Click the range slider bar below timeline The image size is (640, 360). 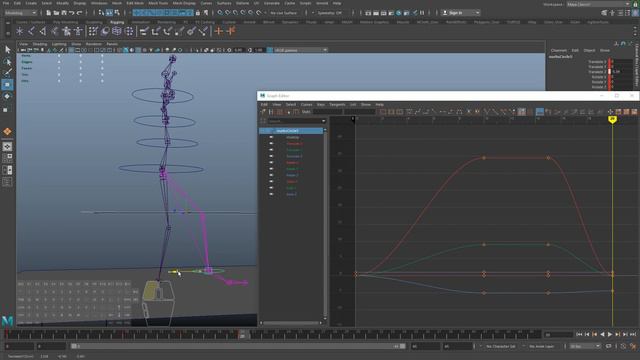[238, 346]
